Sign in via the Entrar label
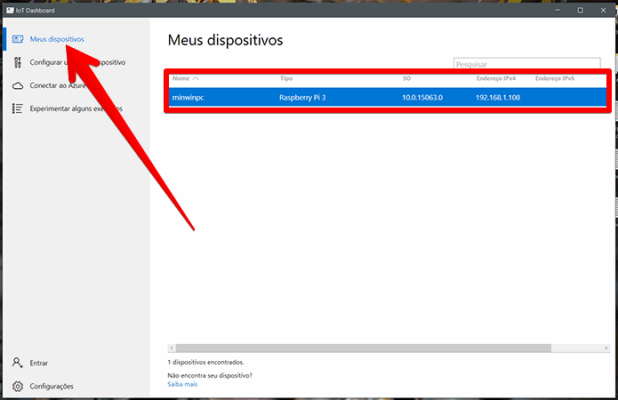Screen dimensions: 618x400 pyautogui.click(x=39, y=363)
